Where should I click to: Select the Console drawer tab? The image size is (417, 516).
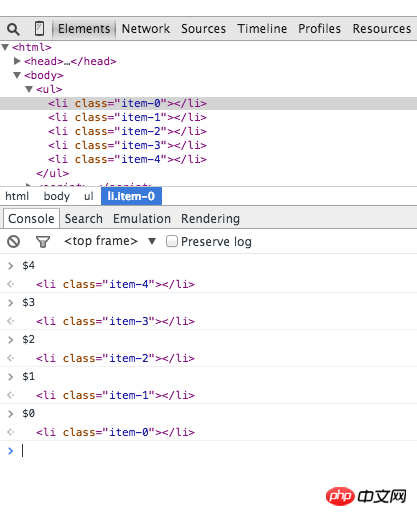[x=31, y=219]
